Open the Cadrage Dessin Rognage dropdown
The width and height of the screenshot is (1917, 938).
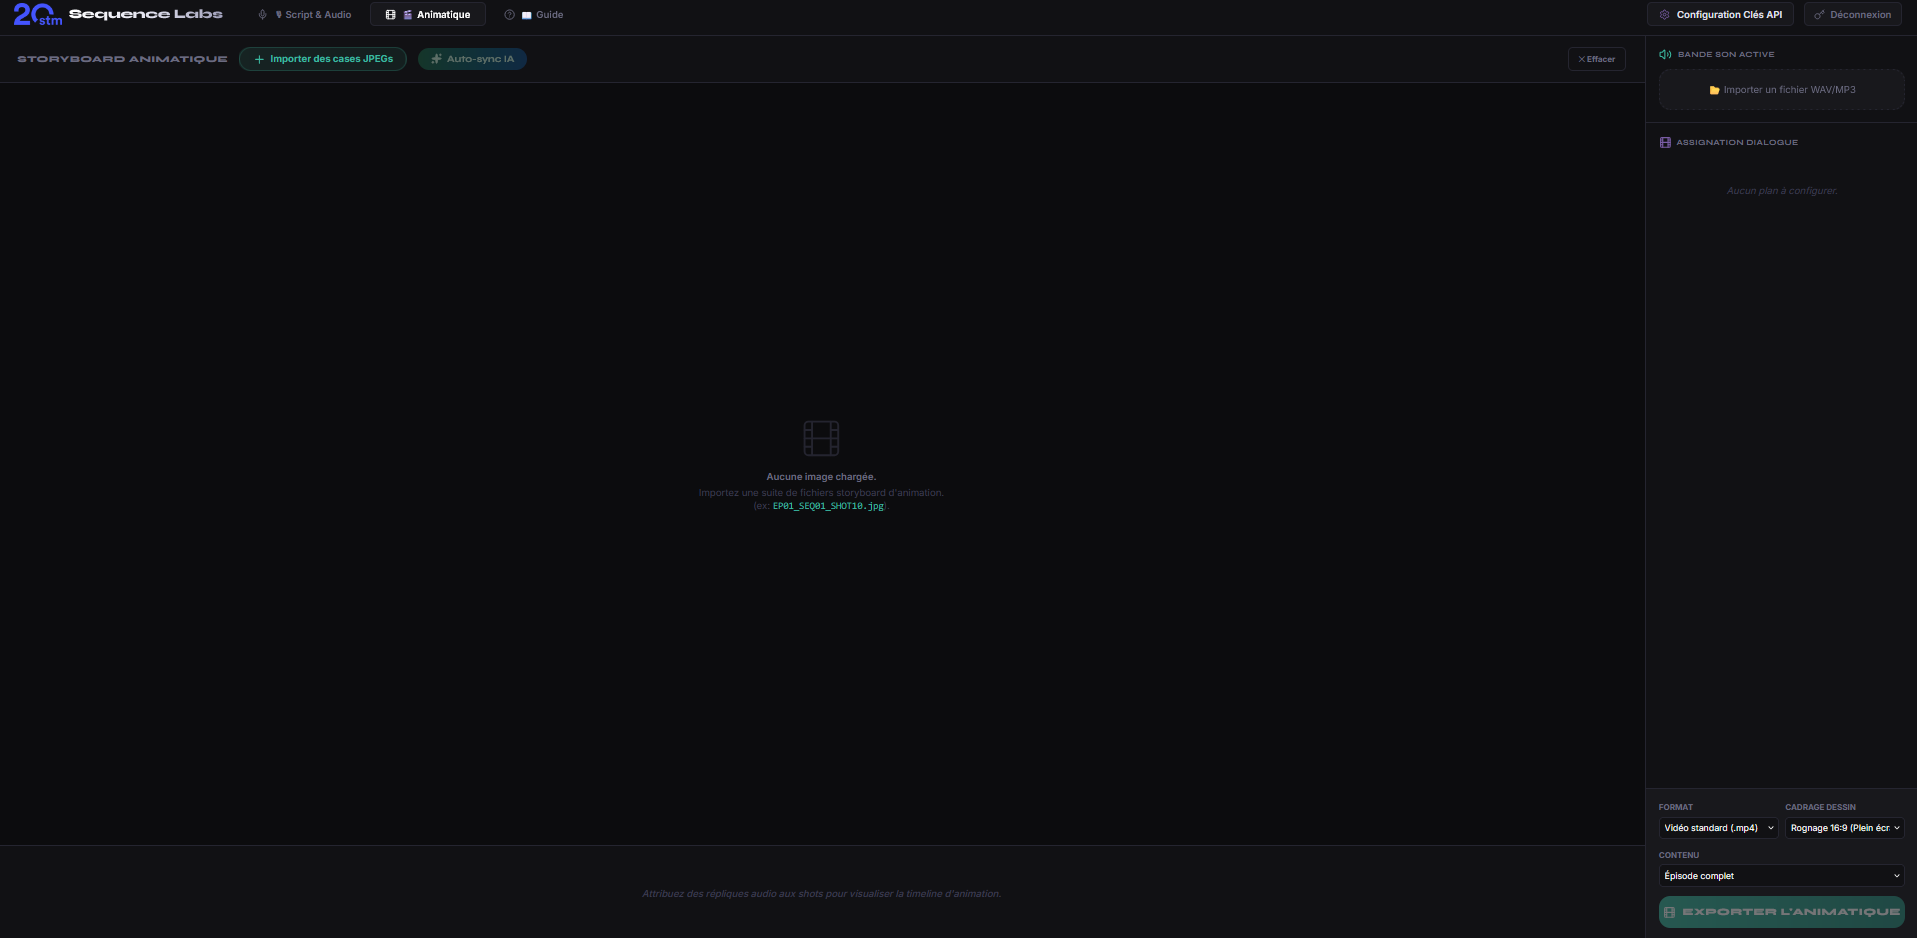pyautogui.click(x=1845, y=828)
